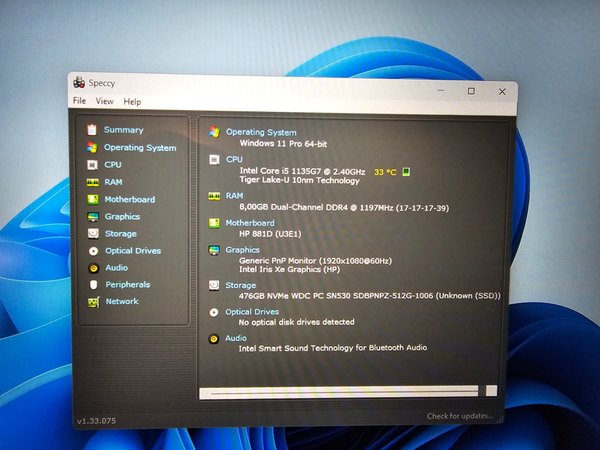Select Graphics label in the sidebar
600x450 pixels.
tap(122, 217)
